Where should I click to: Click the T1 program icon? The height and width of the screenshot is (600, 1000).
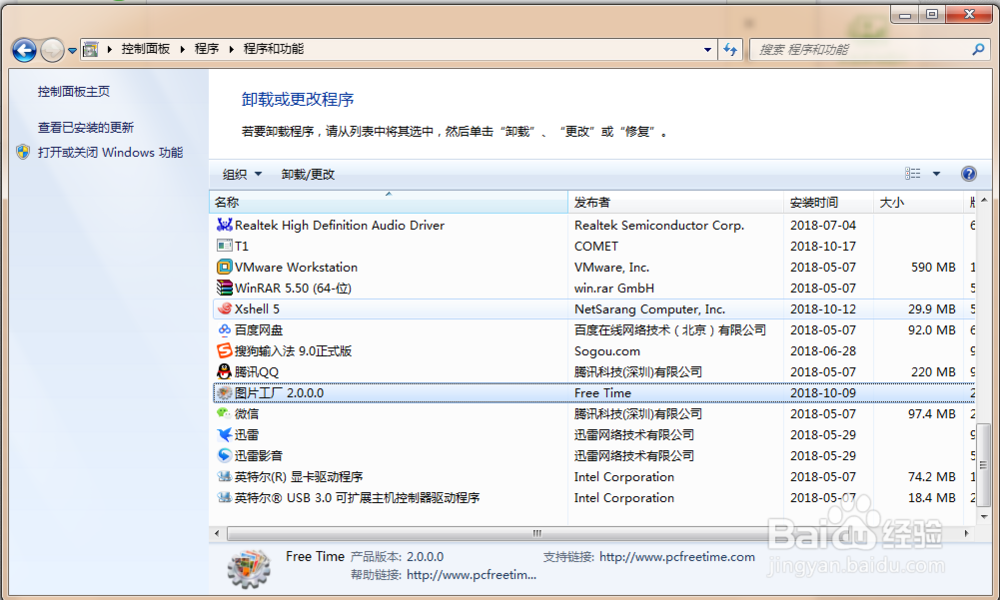click(224, 245)
